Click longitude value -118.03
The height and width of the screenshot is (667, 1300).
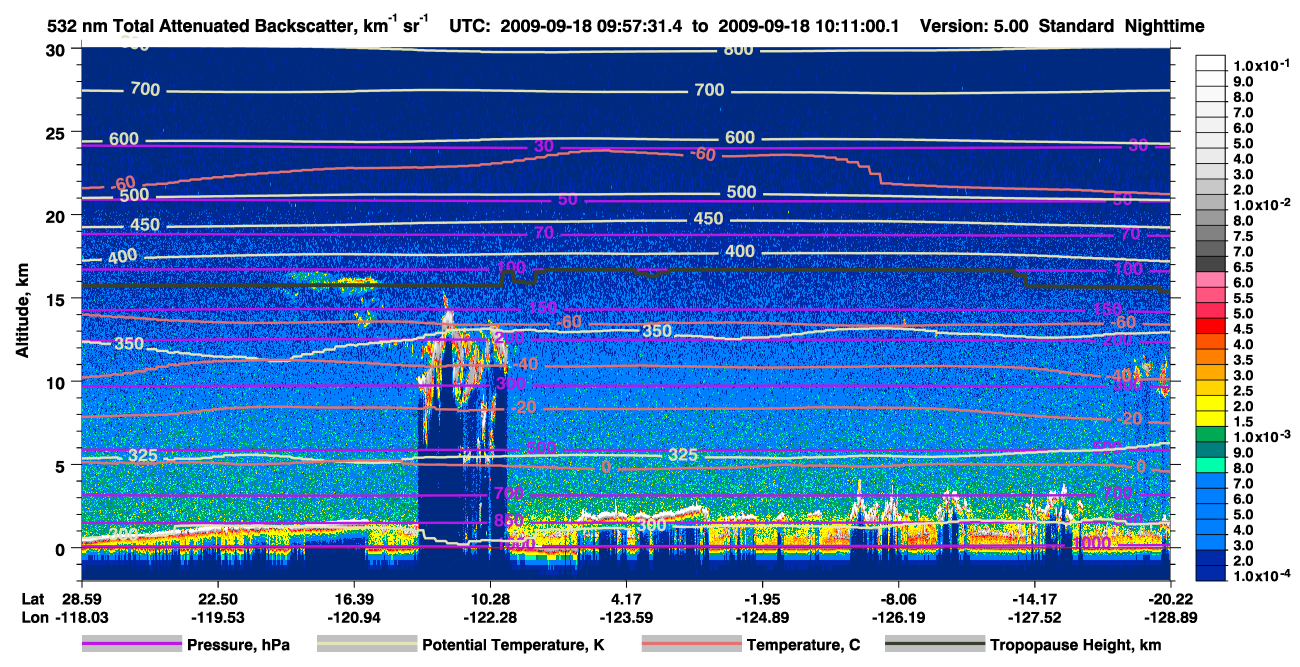pos(81,616)
